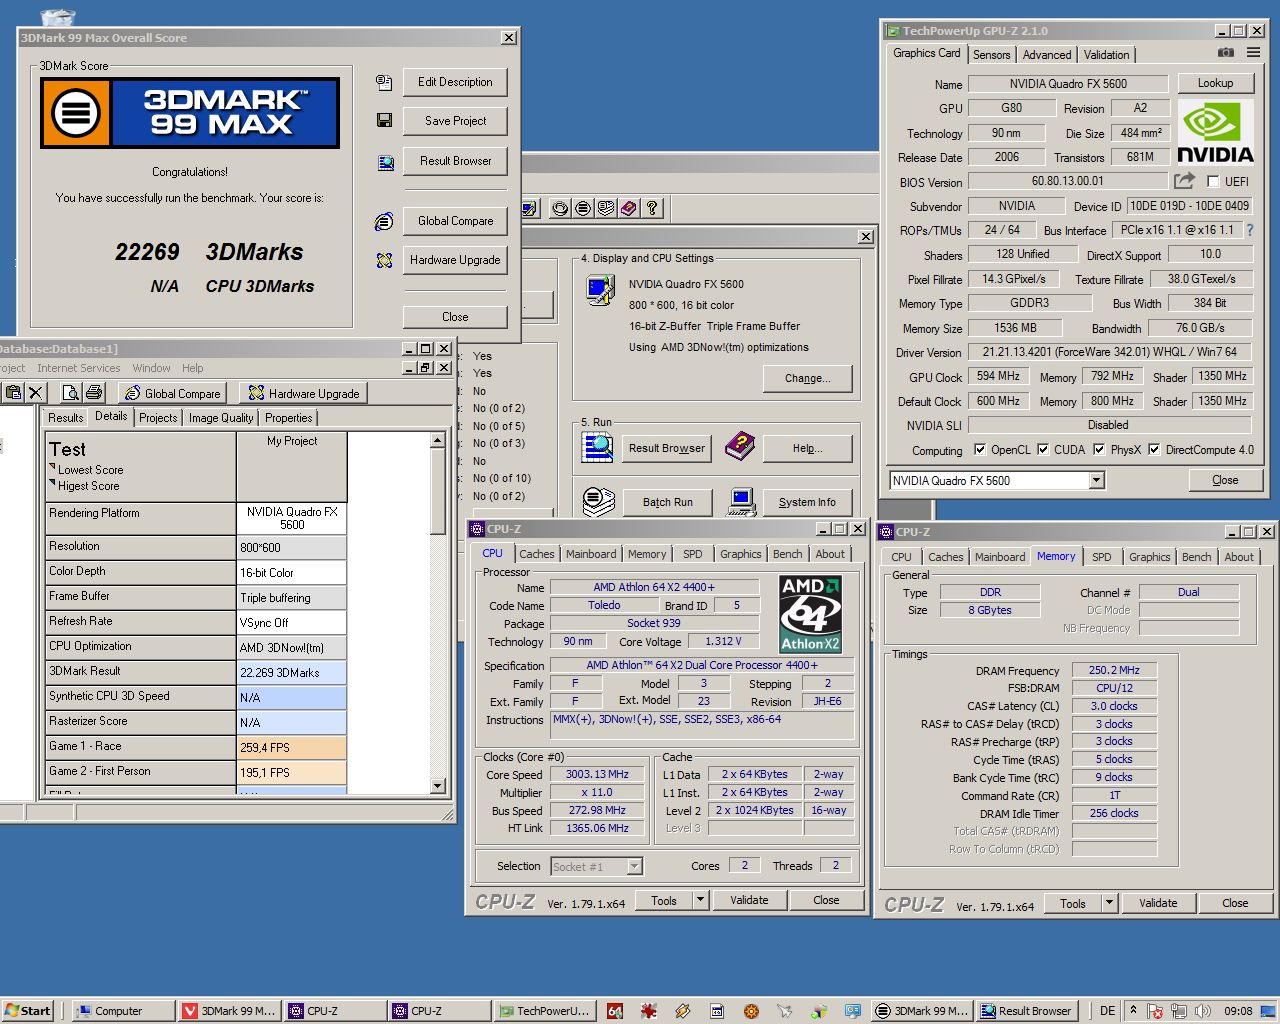Click the Result Browser vertical scrollbar thumb

pos(437,490)
